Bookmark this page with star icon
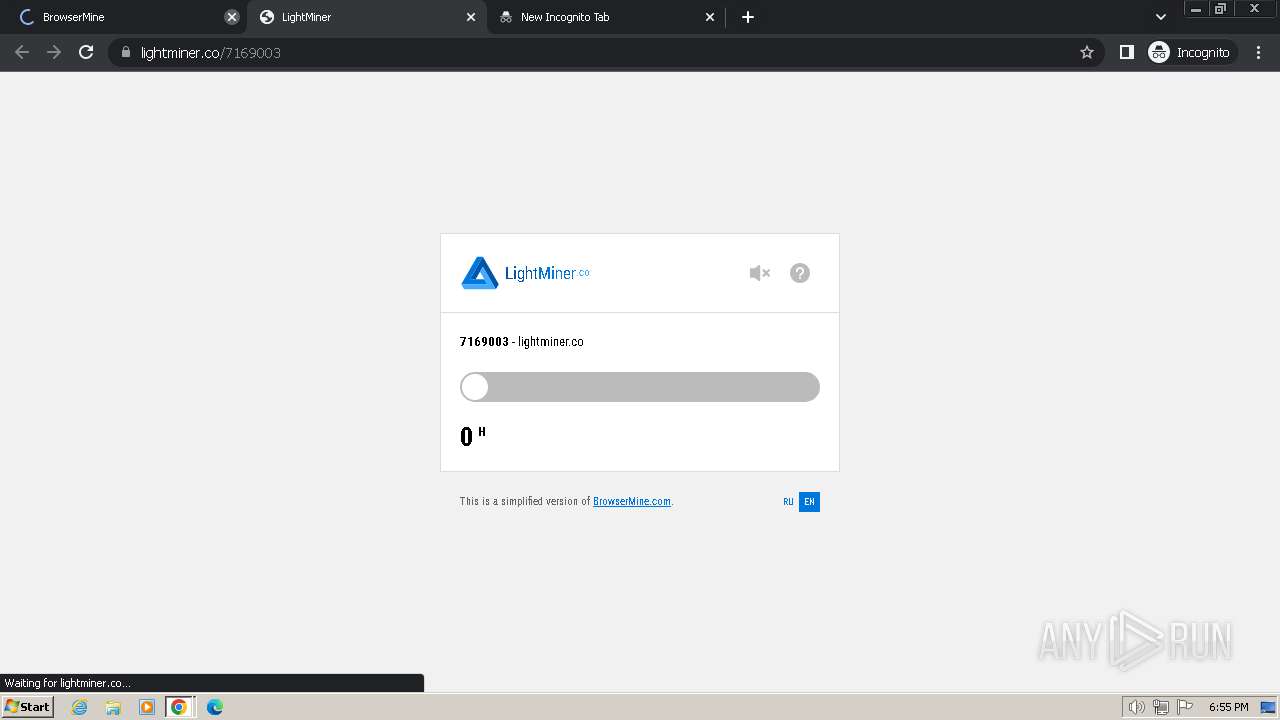 pyautogui.click(x=1087, y=52)
